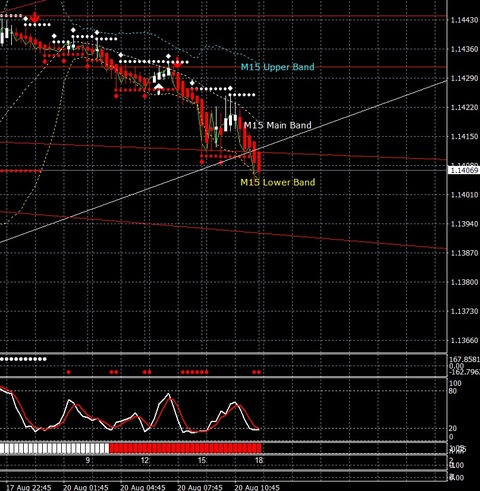Click the M15 Main Band label
This screenshot has height=491, width=480.
click(278, 125)
